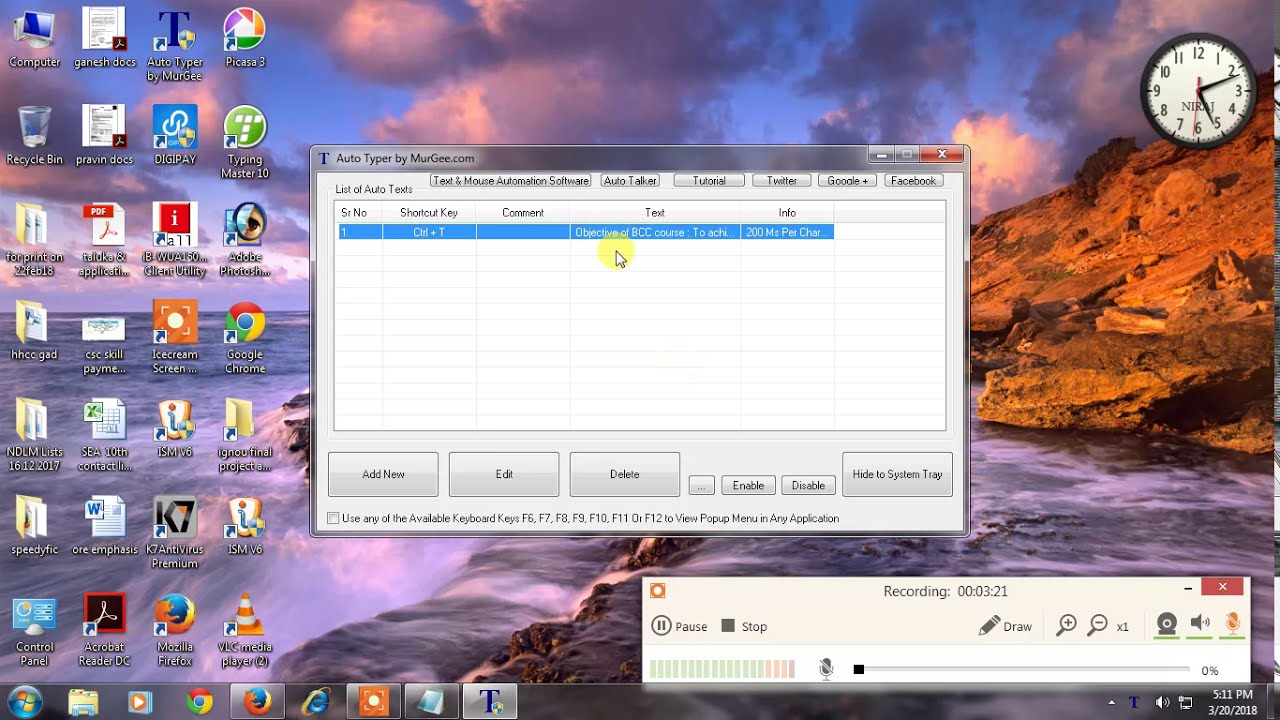Click the Twitter button
This screenshot has height=720, width=1280.
pyautogui.click(x=782, y=181)
